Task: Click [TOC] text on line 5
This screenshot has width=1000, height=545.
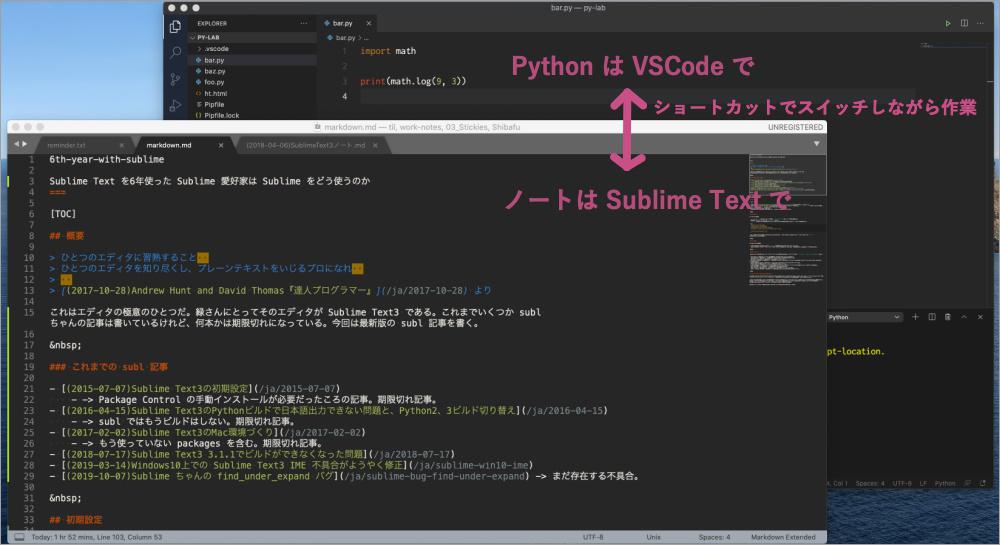Action: click(62, 214)
